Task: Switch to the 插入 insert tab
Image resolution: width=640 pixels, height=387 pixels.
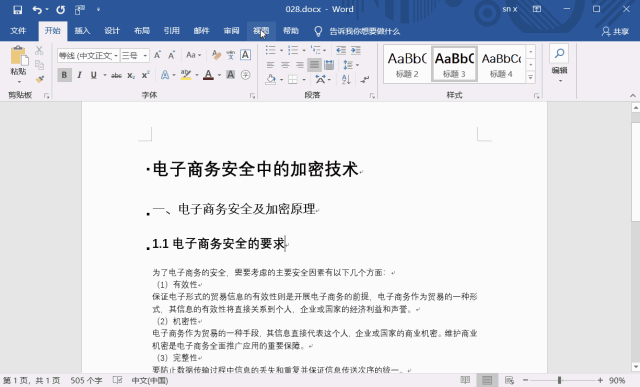Action: click(x=82, y=31)
